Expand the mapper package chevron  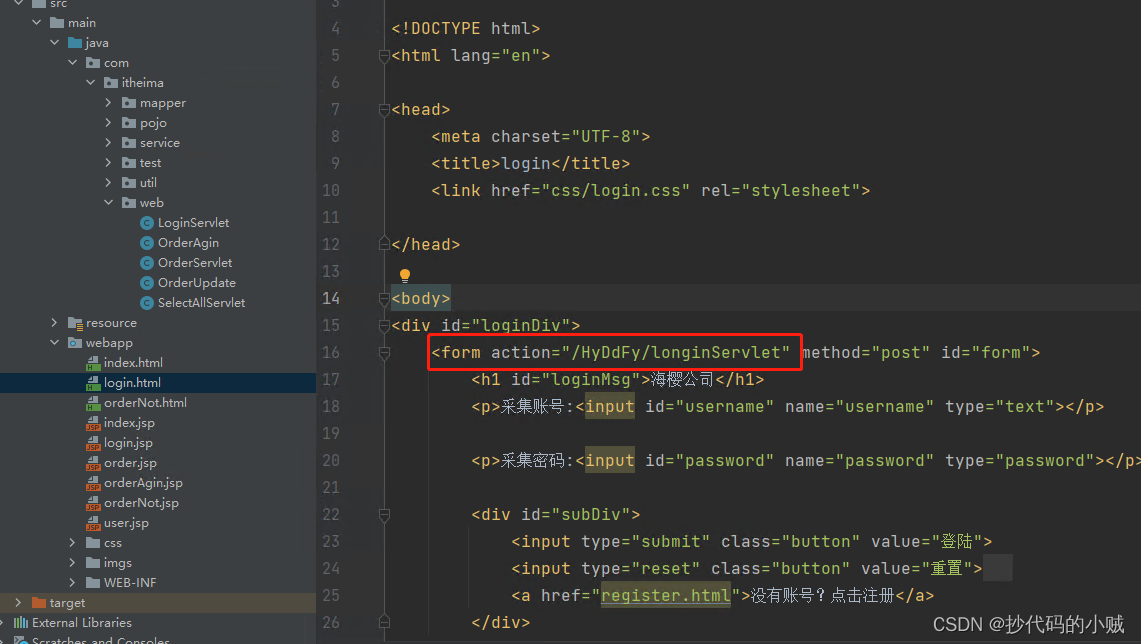108,103
